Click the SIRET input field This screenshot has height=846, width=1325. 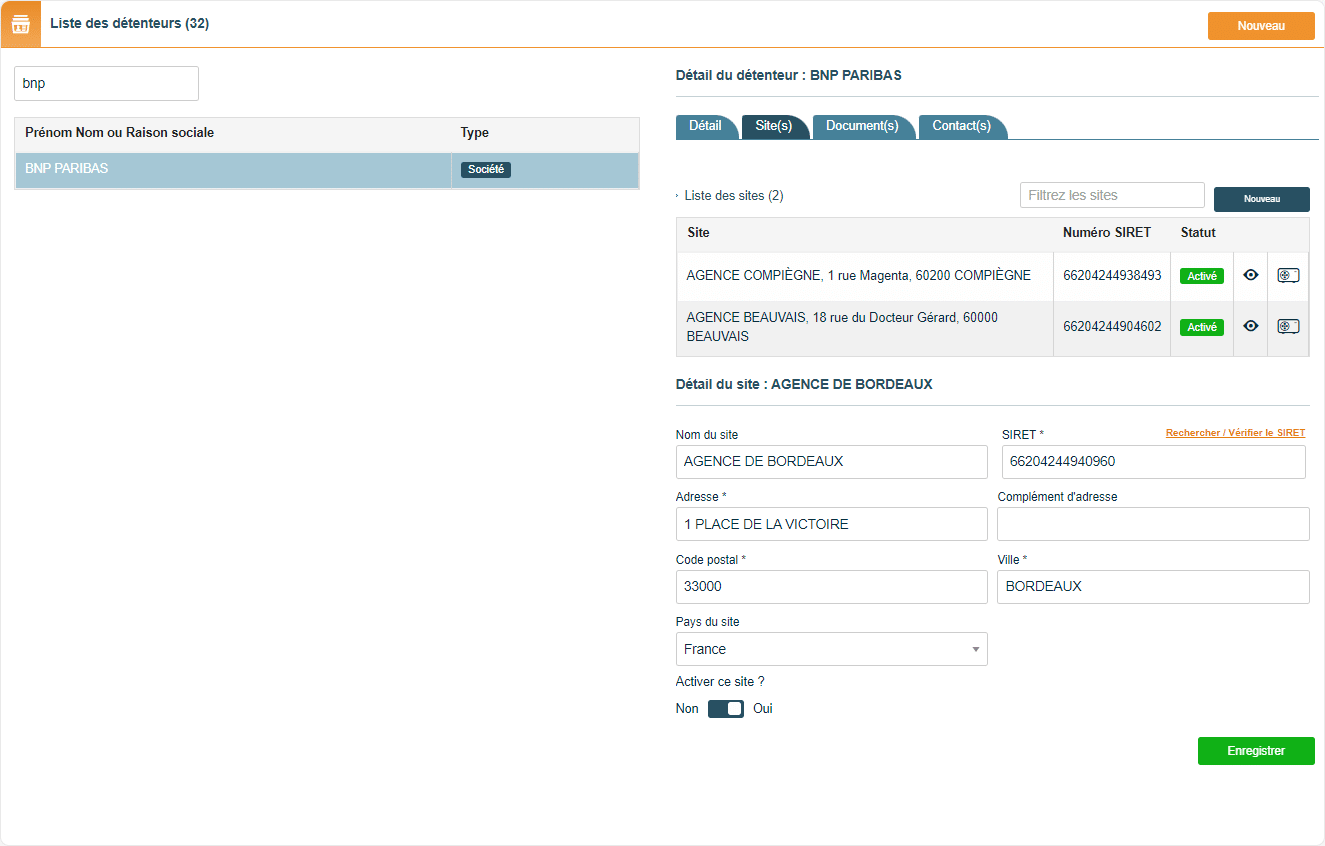(1154, 462)
